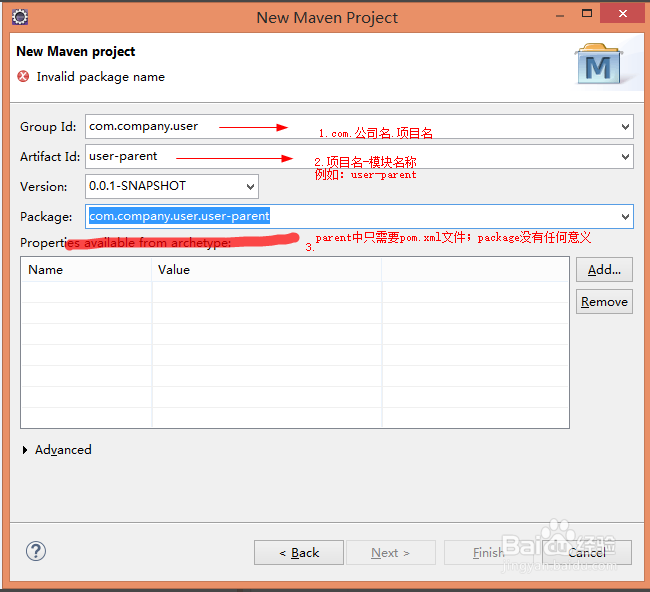Image resolution: width=650 pixels, height=592 pixels.
Task: Minimize the New Maven Project window
Action: [x=560, y=16]
